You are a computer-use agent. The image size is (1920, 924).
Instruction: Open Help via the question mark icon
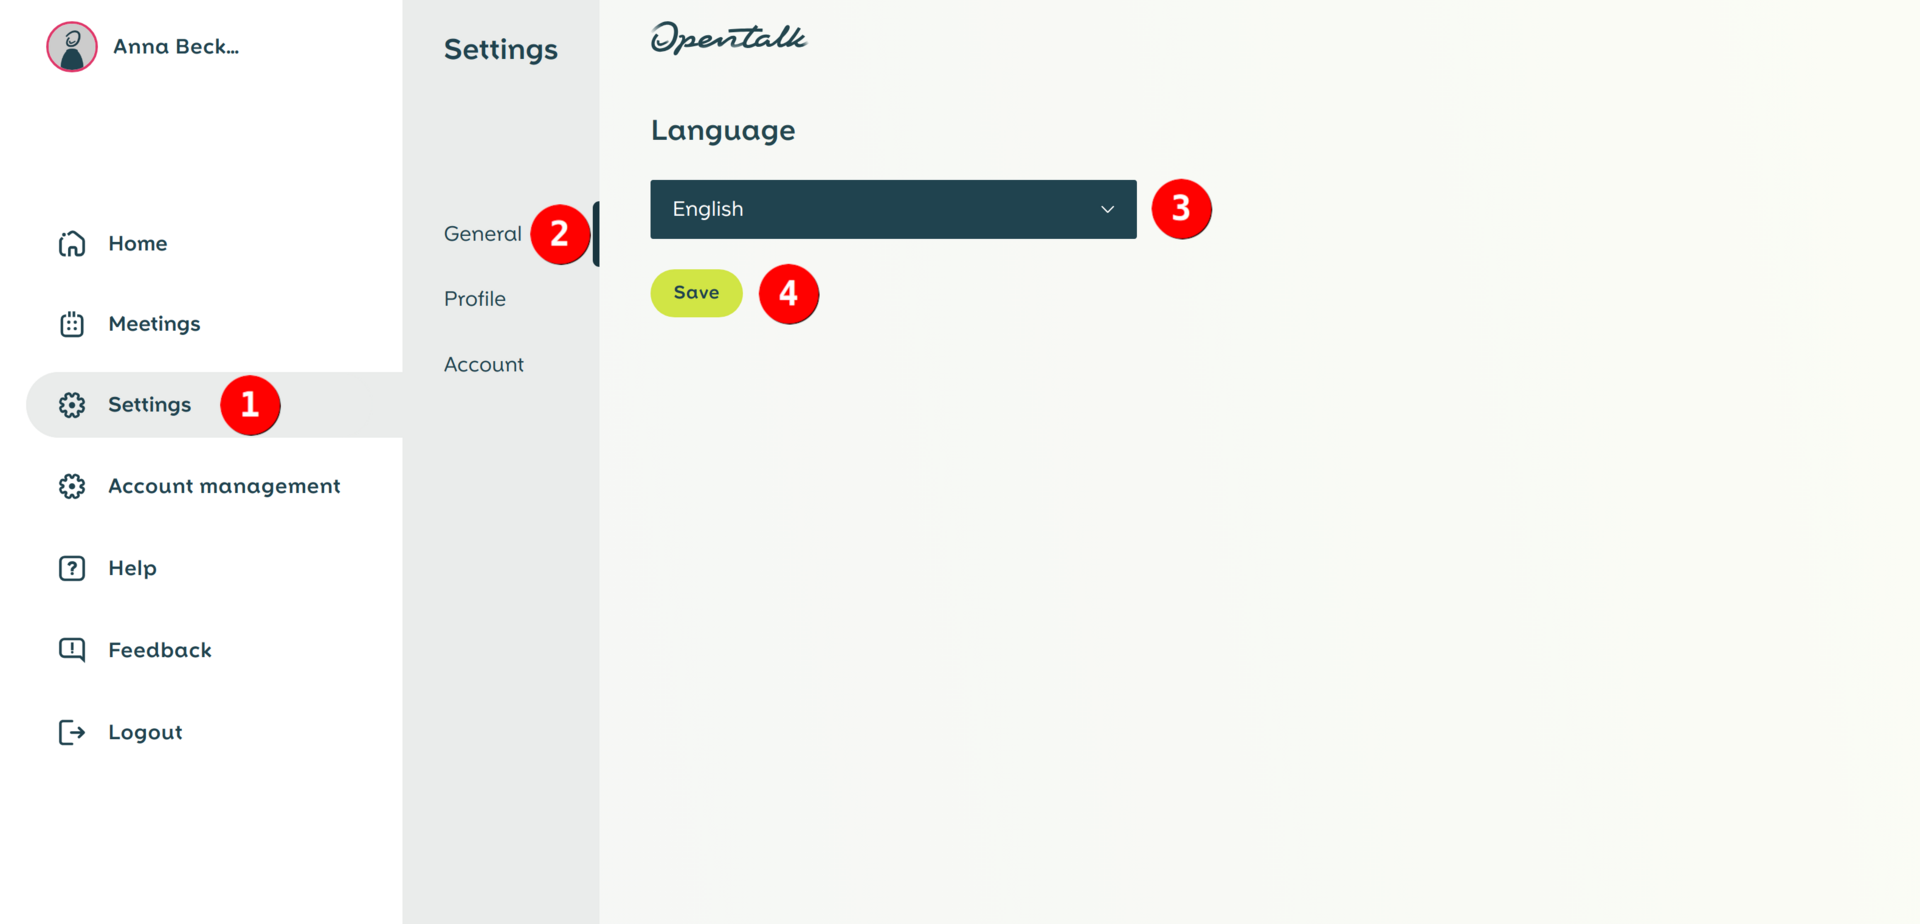tap(72, 568)
